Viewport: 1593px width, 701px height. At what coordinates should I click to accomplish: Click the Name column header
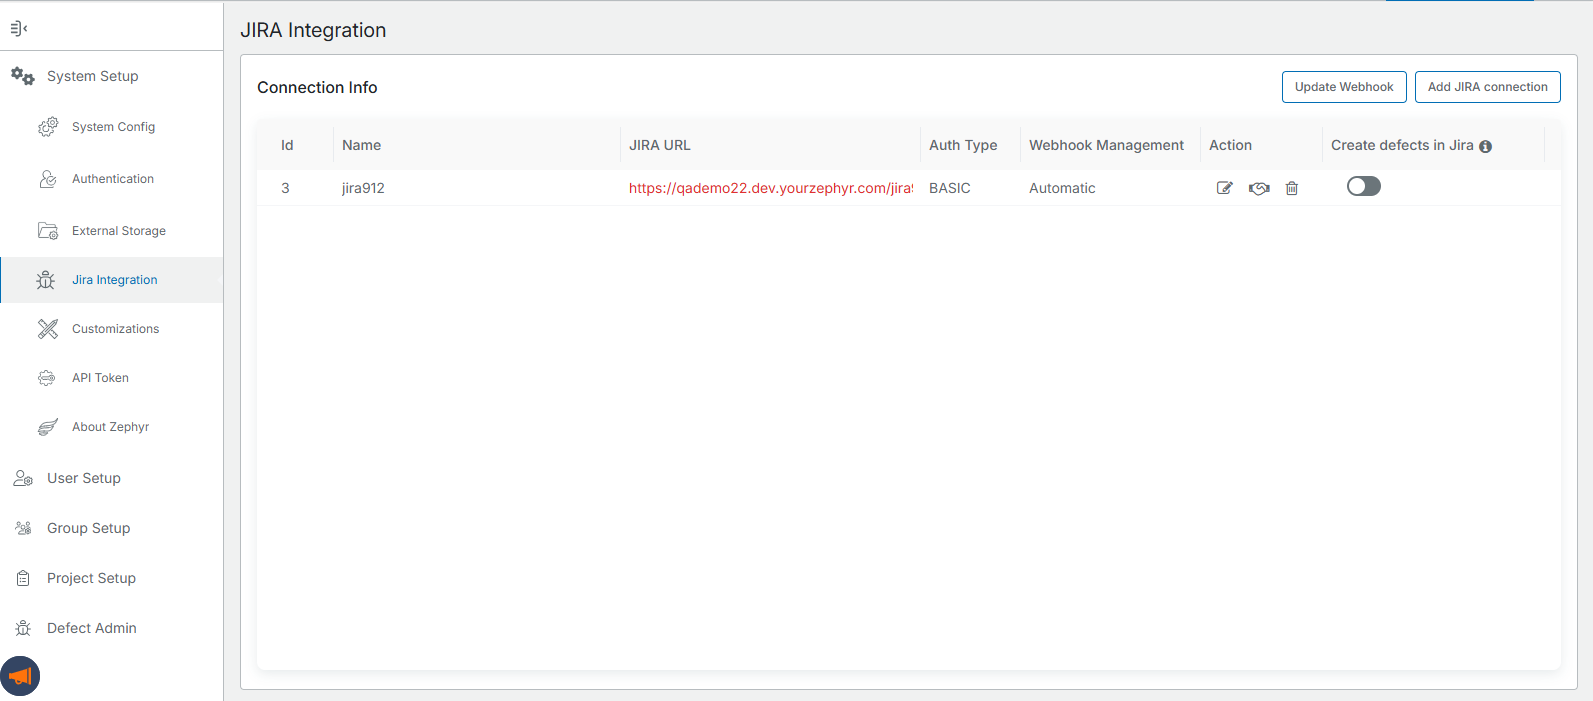click(x=361, y=145)
